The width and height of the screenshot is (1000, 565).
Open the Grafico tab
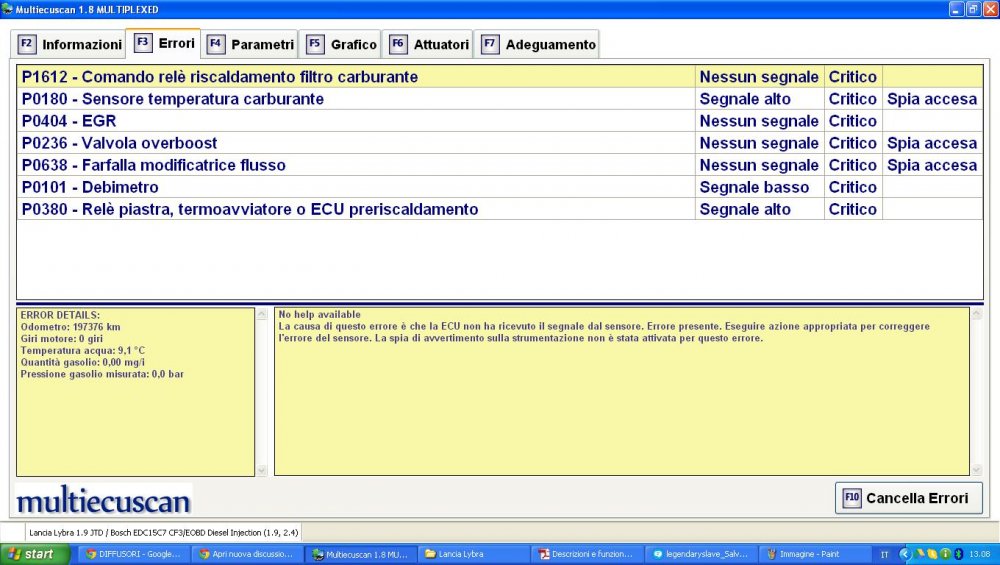coord(342,45)
